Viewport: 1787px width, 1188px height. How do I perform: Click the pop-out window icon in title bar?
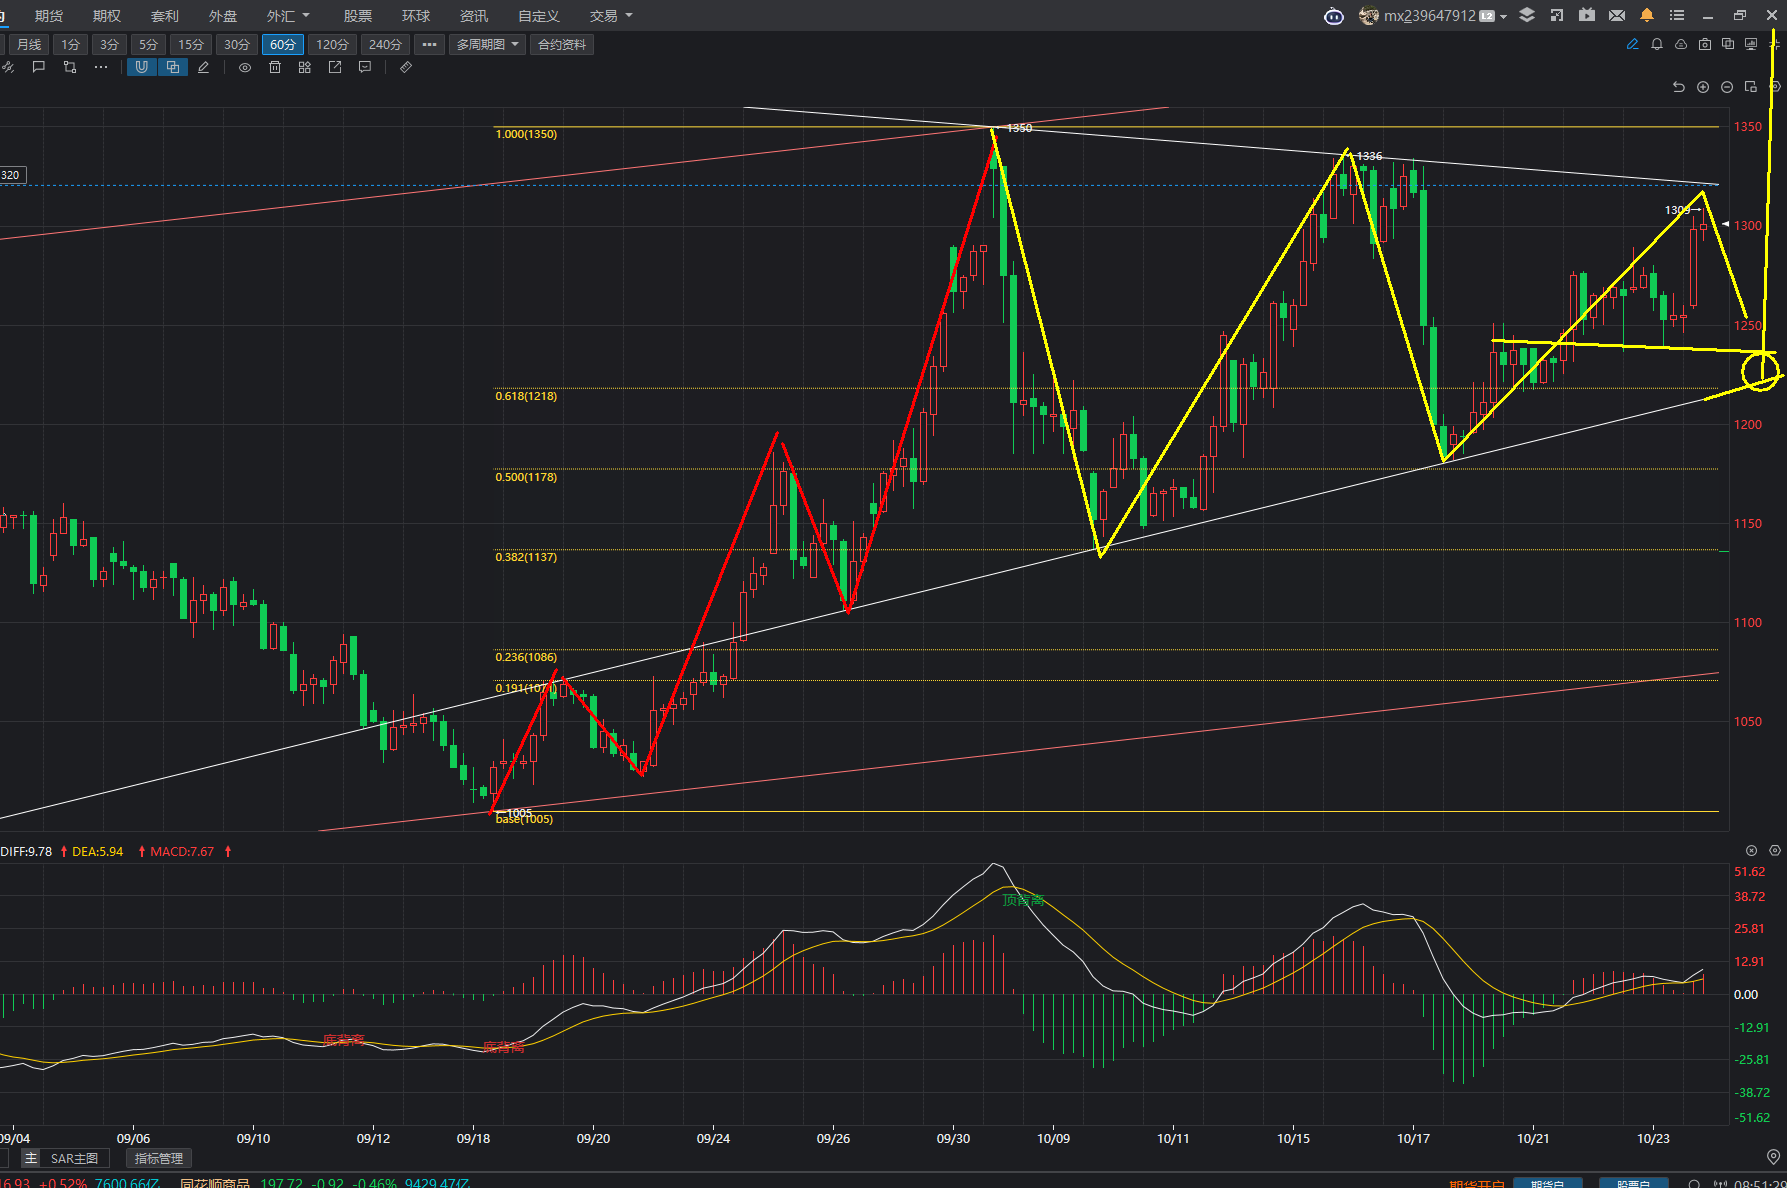tap(1557, 15)
